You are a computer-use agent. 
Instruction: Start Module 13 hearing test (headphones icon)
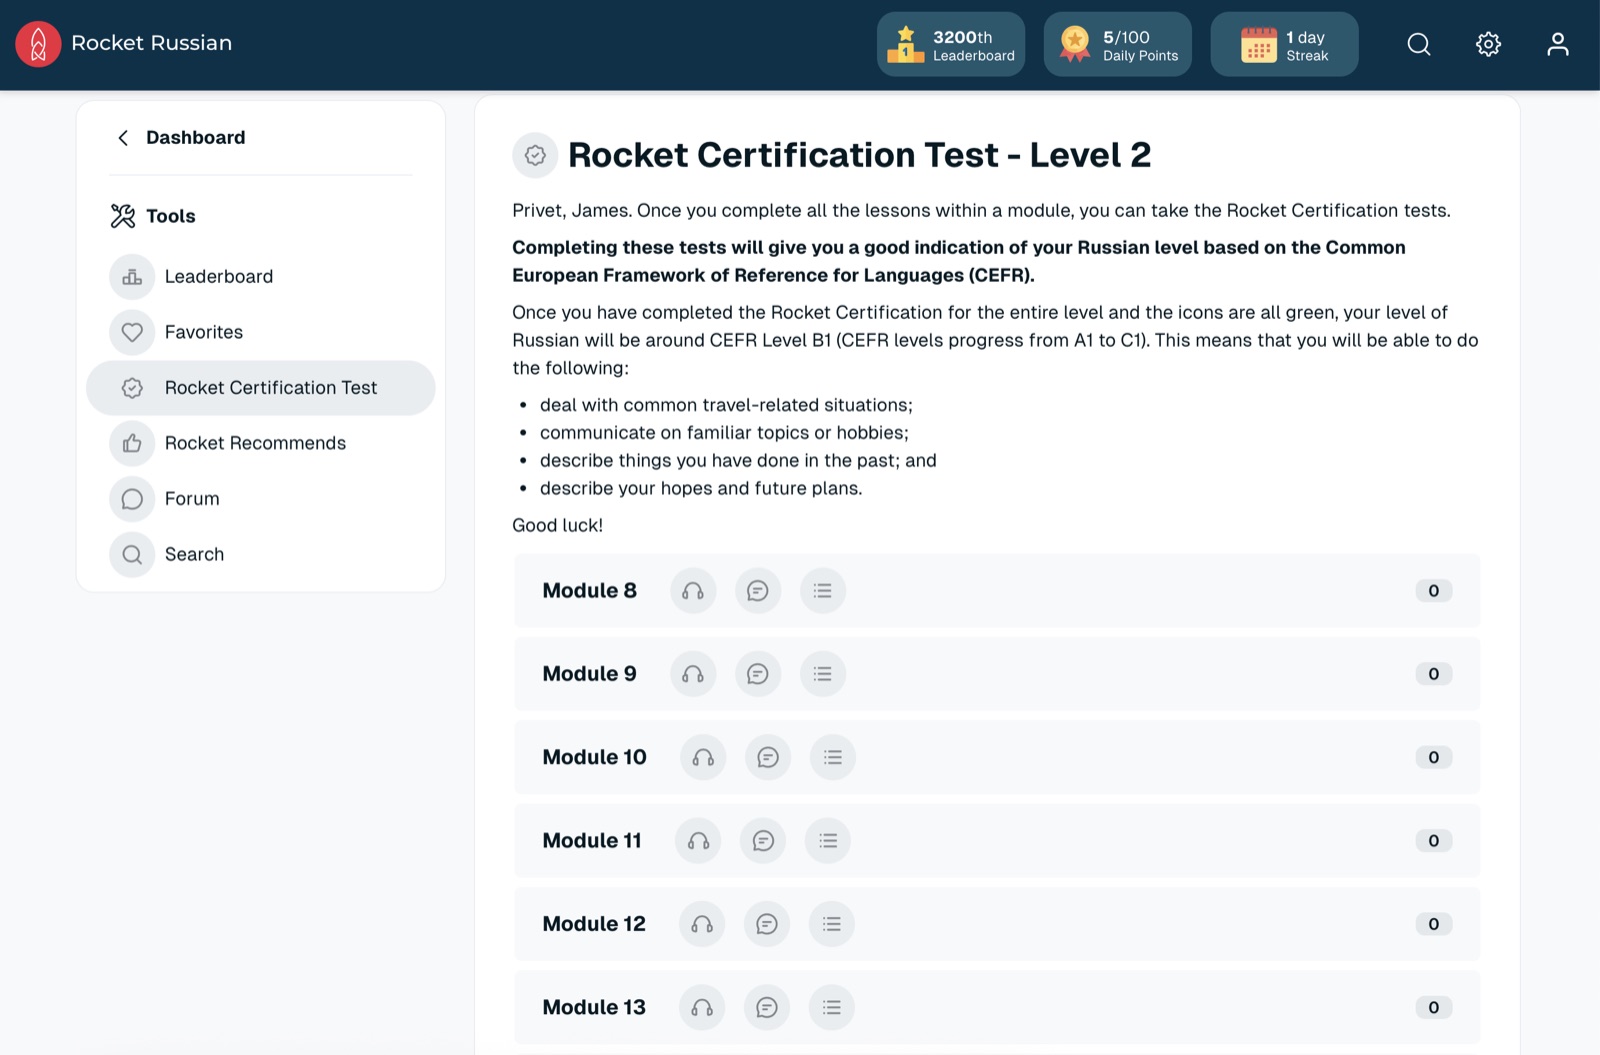702,1008
